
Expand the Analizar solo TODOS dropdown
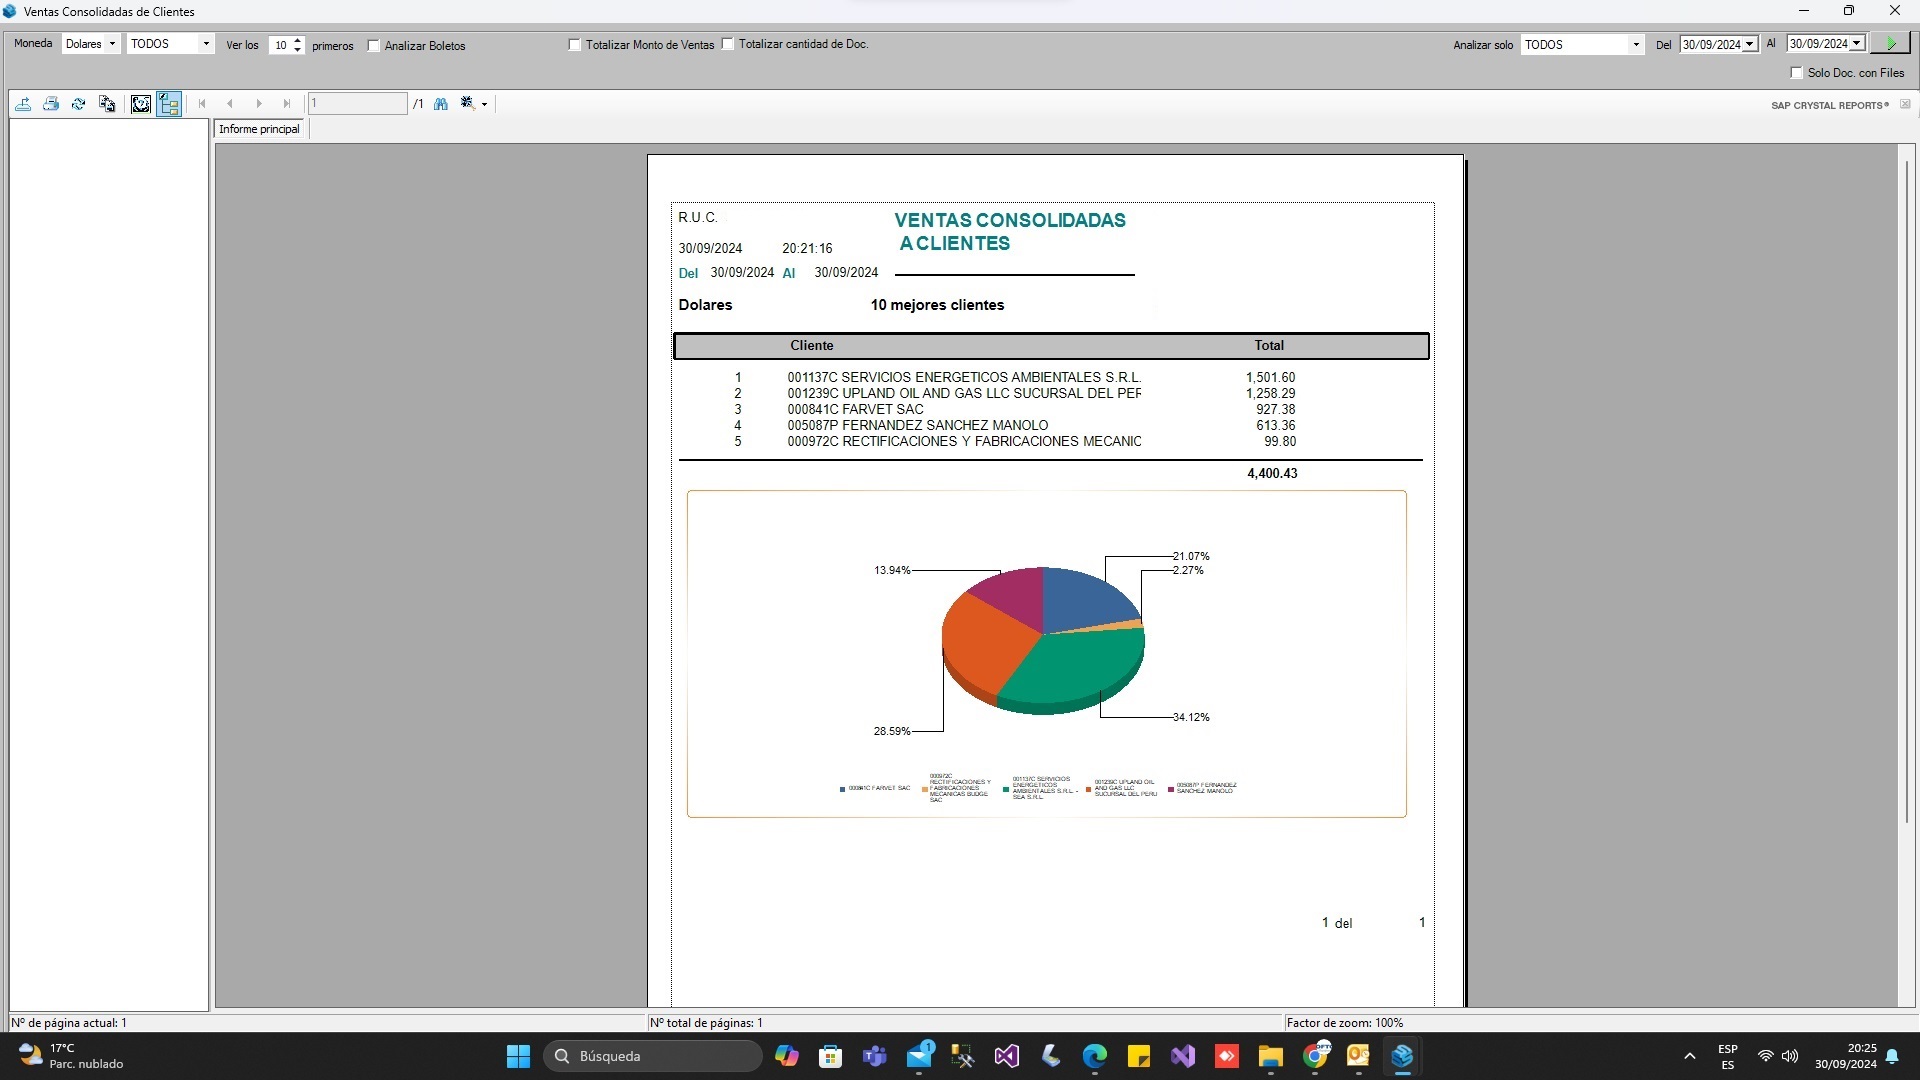[x=1636, y=45]
